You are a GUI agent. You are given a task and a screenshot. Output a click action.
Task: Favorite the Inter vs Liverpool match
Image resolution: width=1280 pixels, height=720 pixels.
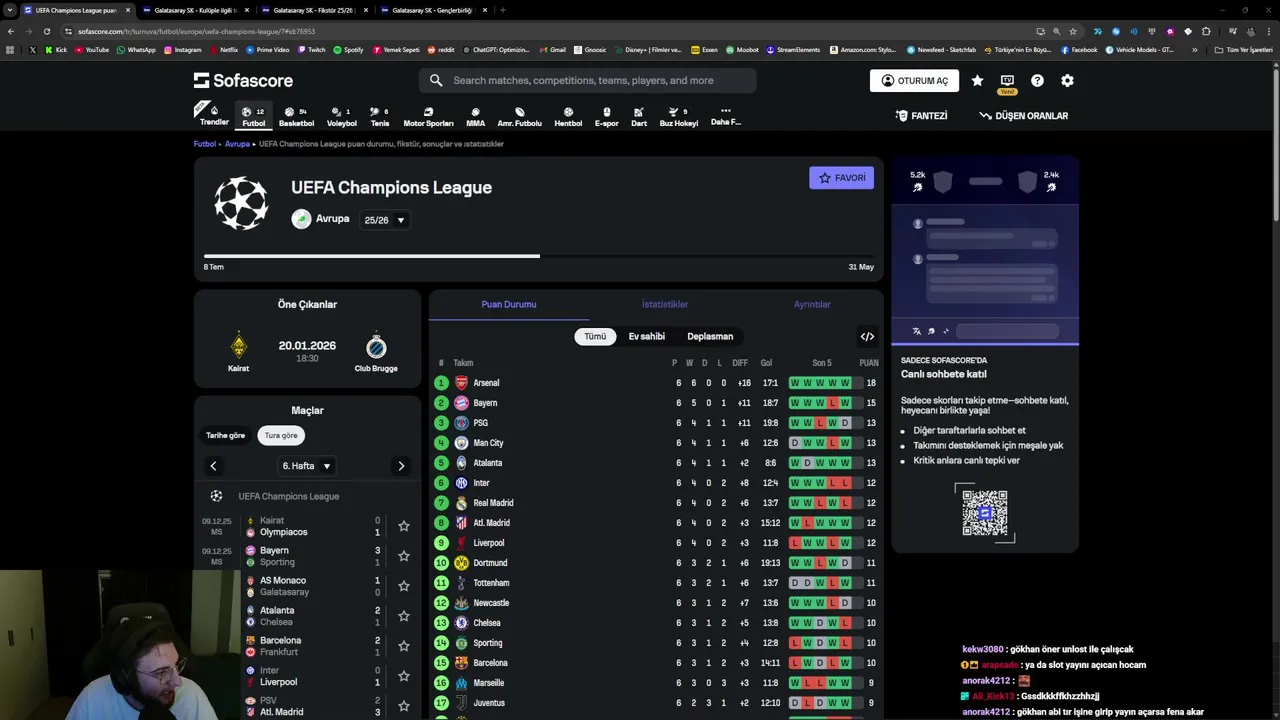click(404, 676)
